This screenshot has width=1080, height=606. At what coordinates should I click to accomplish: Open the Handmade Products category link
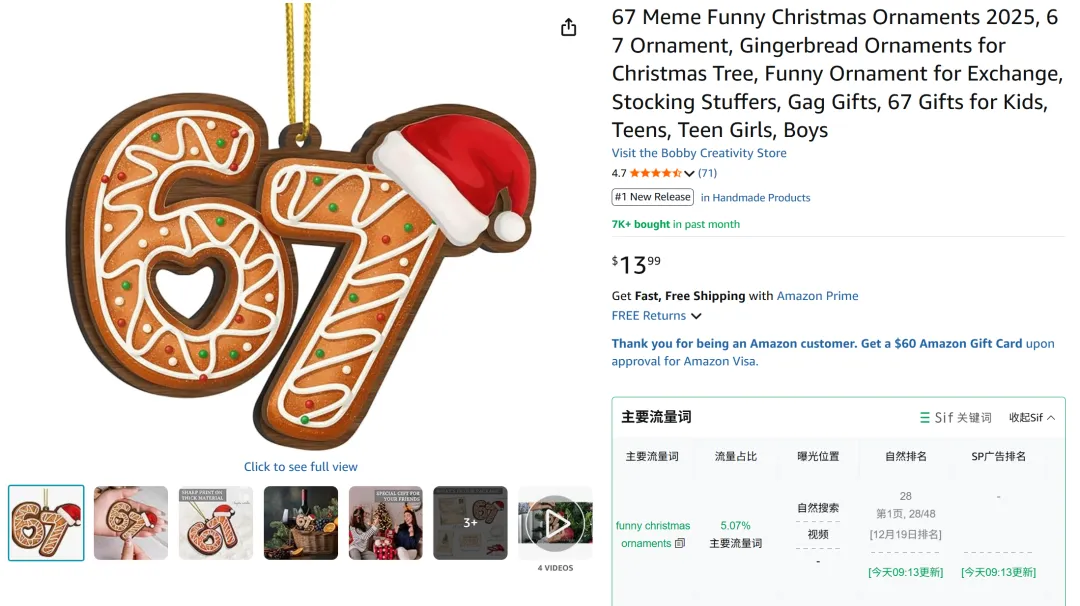(x=755, y=198)
